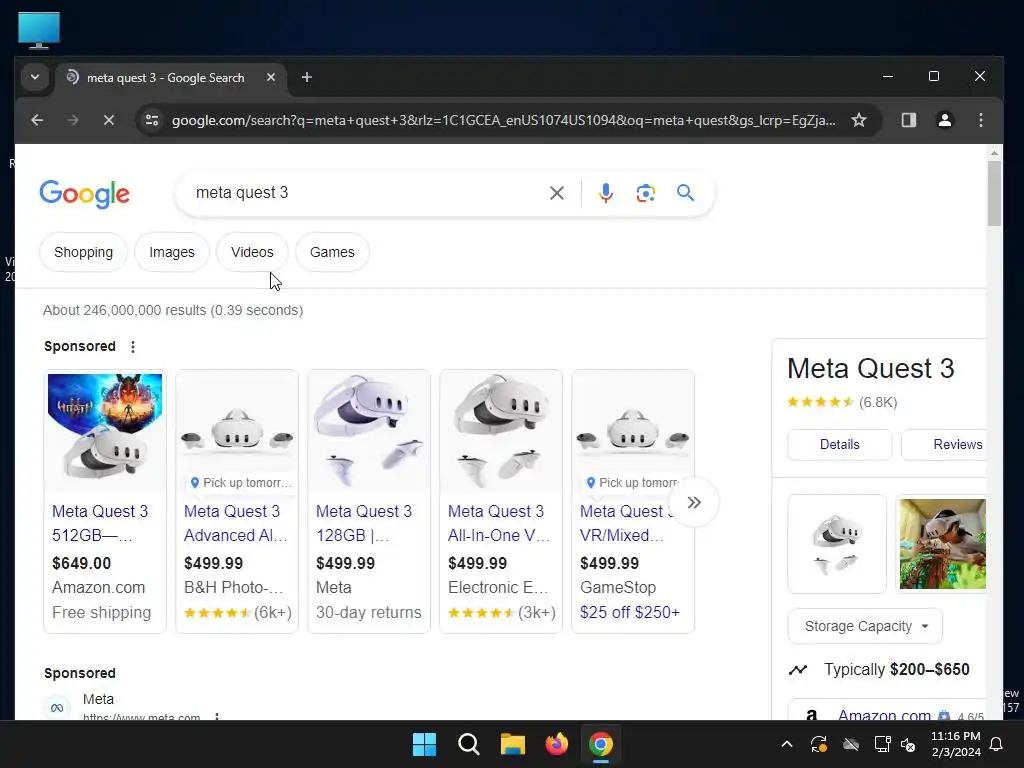The height and width of the screenshot is (768, 1024).
Task: Show more sponsored products with arrow
Action: [x=694, y=502]
